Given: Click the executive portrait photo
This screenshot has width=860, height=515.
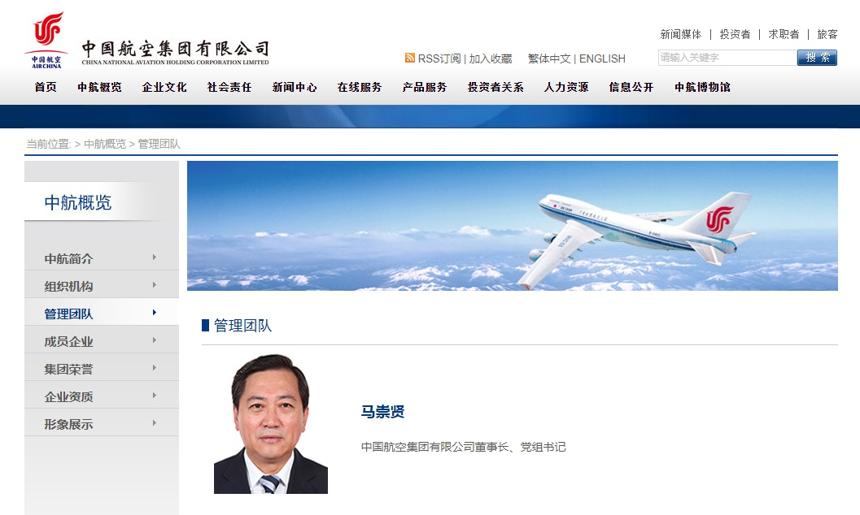Looking at the screenshot, I should coord(270,424).
